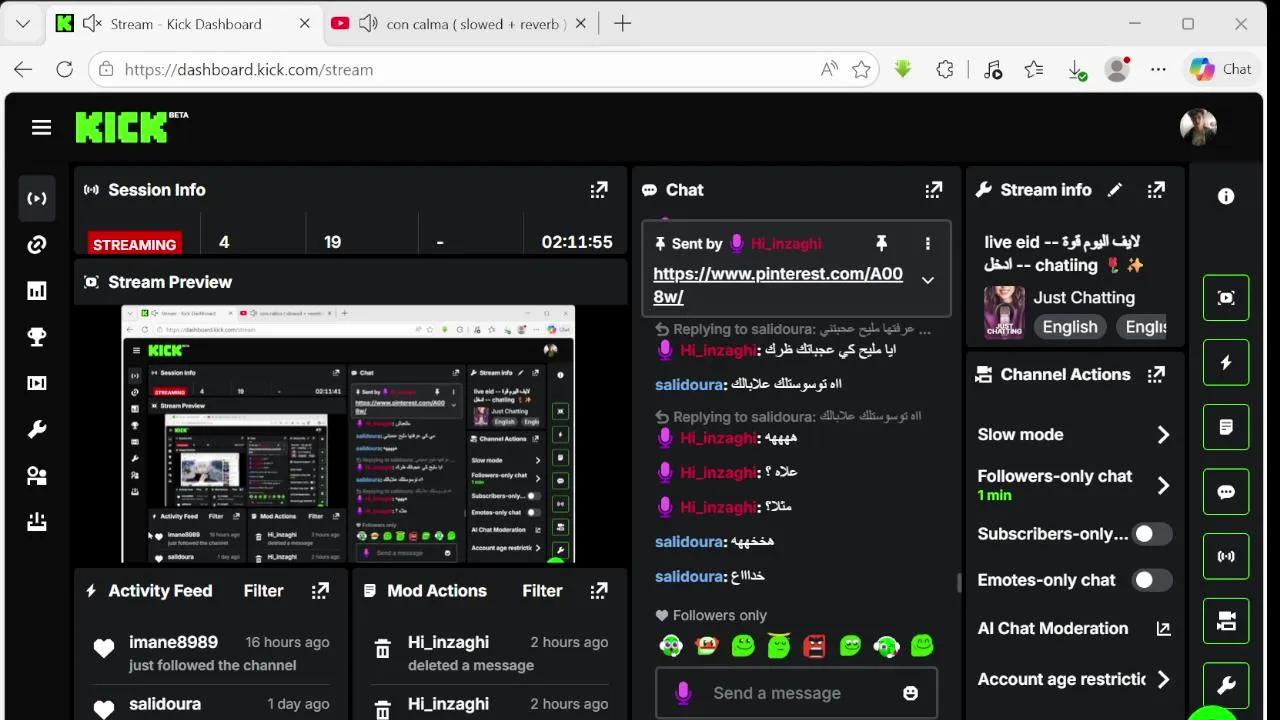
Task: Switch to con calma YouTube tab
Action: (462, 24)
